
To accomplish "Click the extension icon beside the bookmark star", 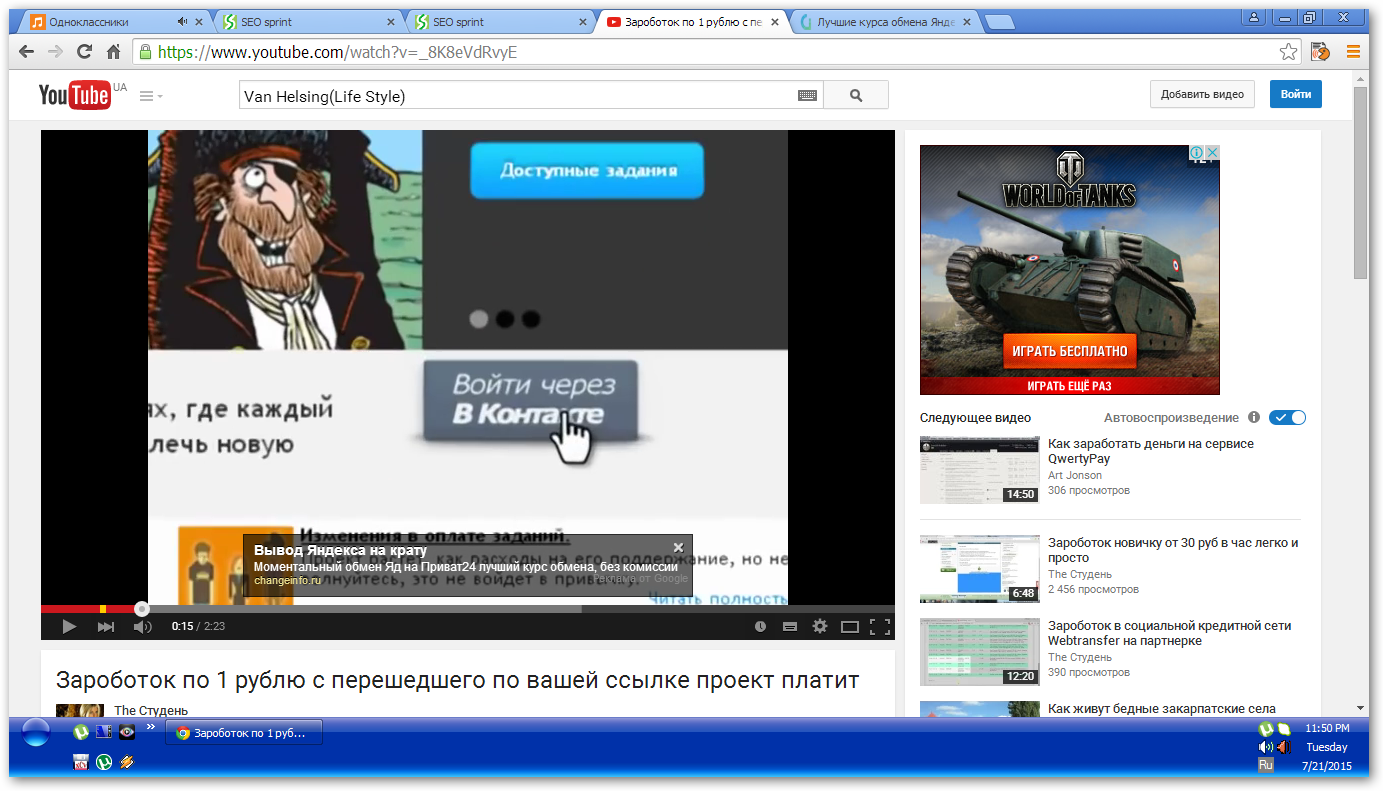I will [1320, 52].
